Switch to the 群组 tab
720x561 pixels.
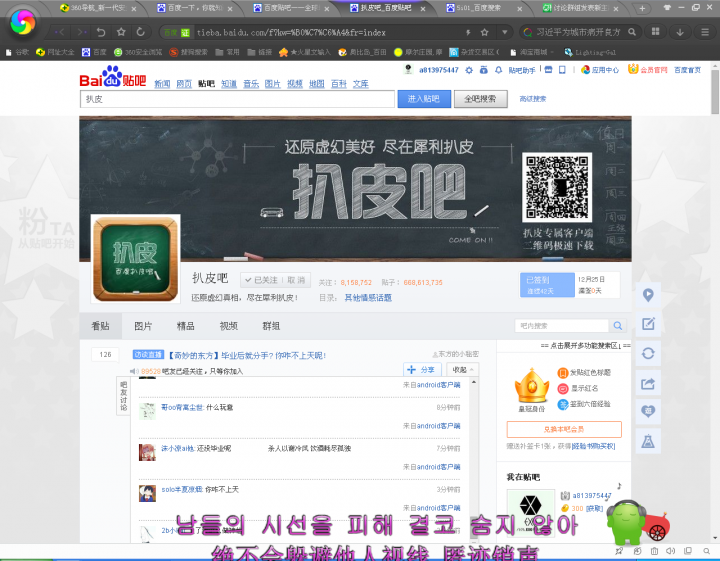click(x=271, y=326)
